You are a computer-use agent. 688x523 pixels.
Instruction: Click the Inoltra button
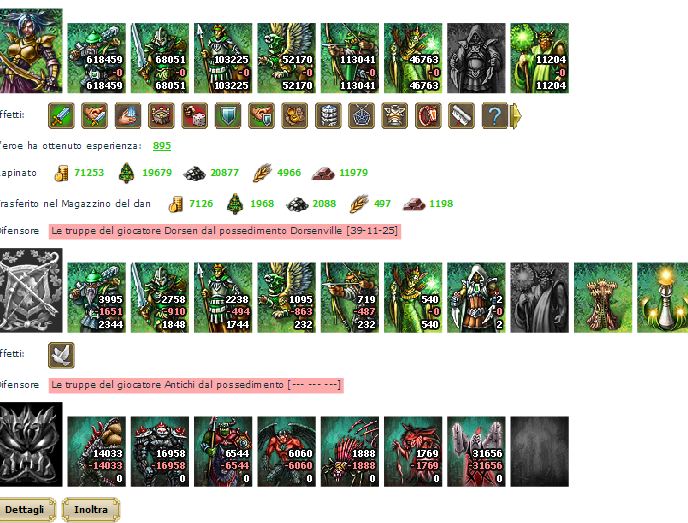(91, 509)
